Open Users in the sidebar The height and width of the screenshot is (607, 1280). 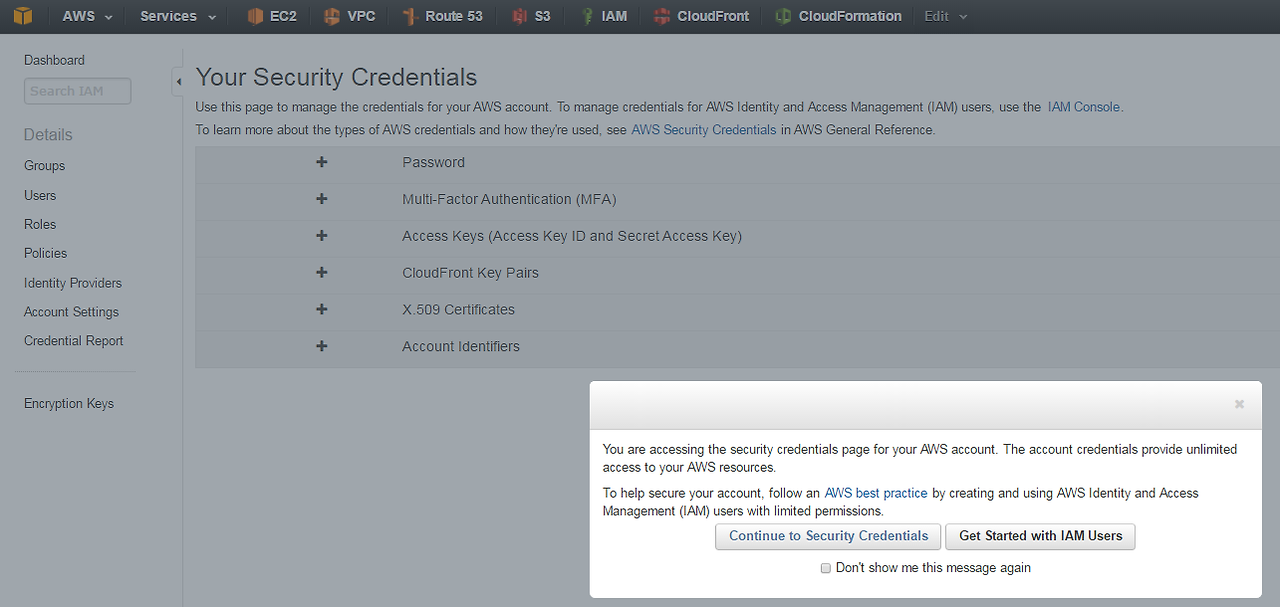(x=40, y=195)
